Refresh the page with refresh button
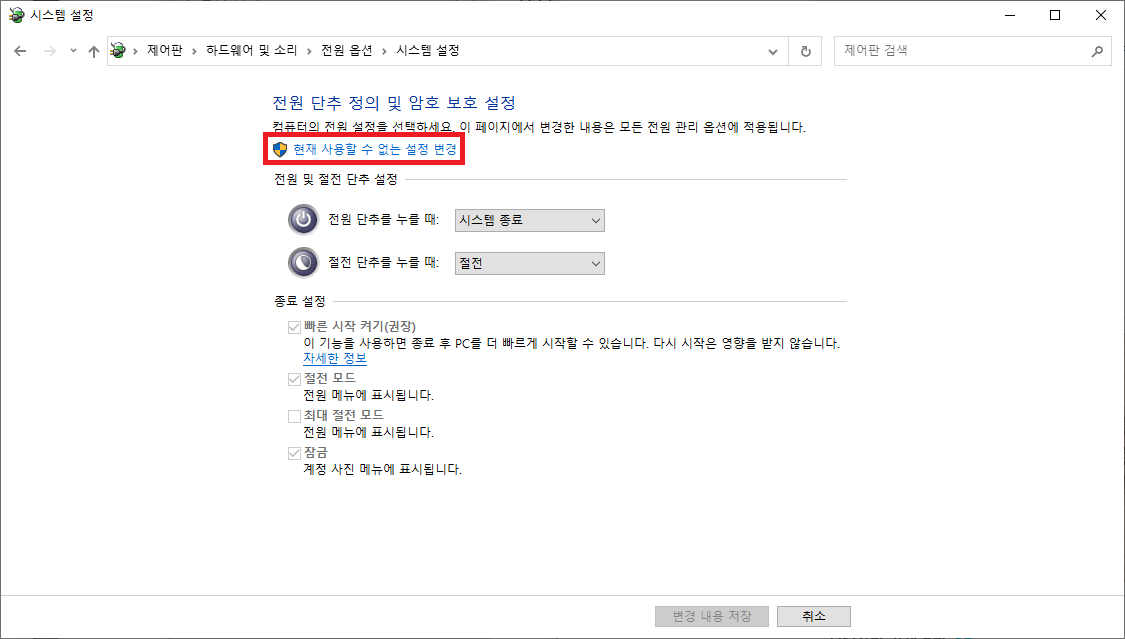The image size is (1125, 639). tap(806, 52)
